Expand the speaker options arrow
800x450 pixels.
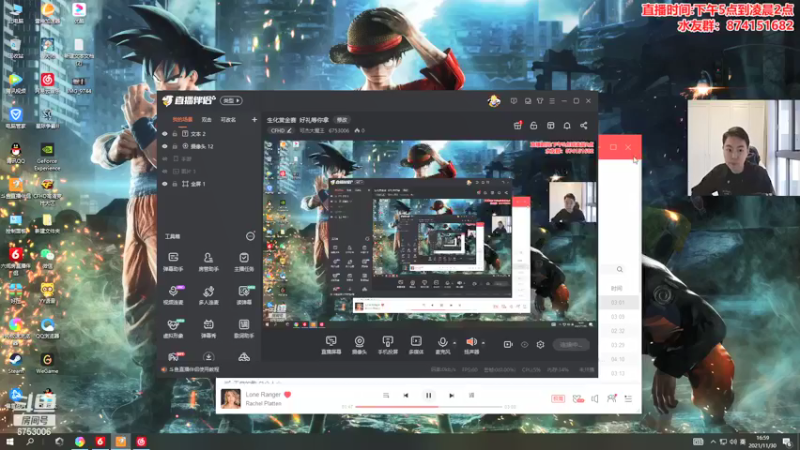483,343
